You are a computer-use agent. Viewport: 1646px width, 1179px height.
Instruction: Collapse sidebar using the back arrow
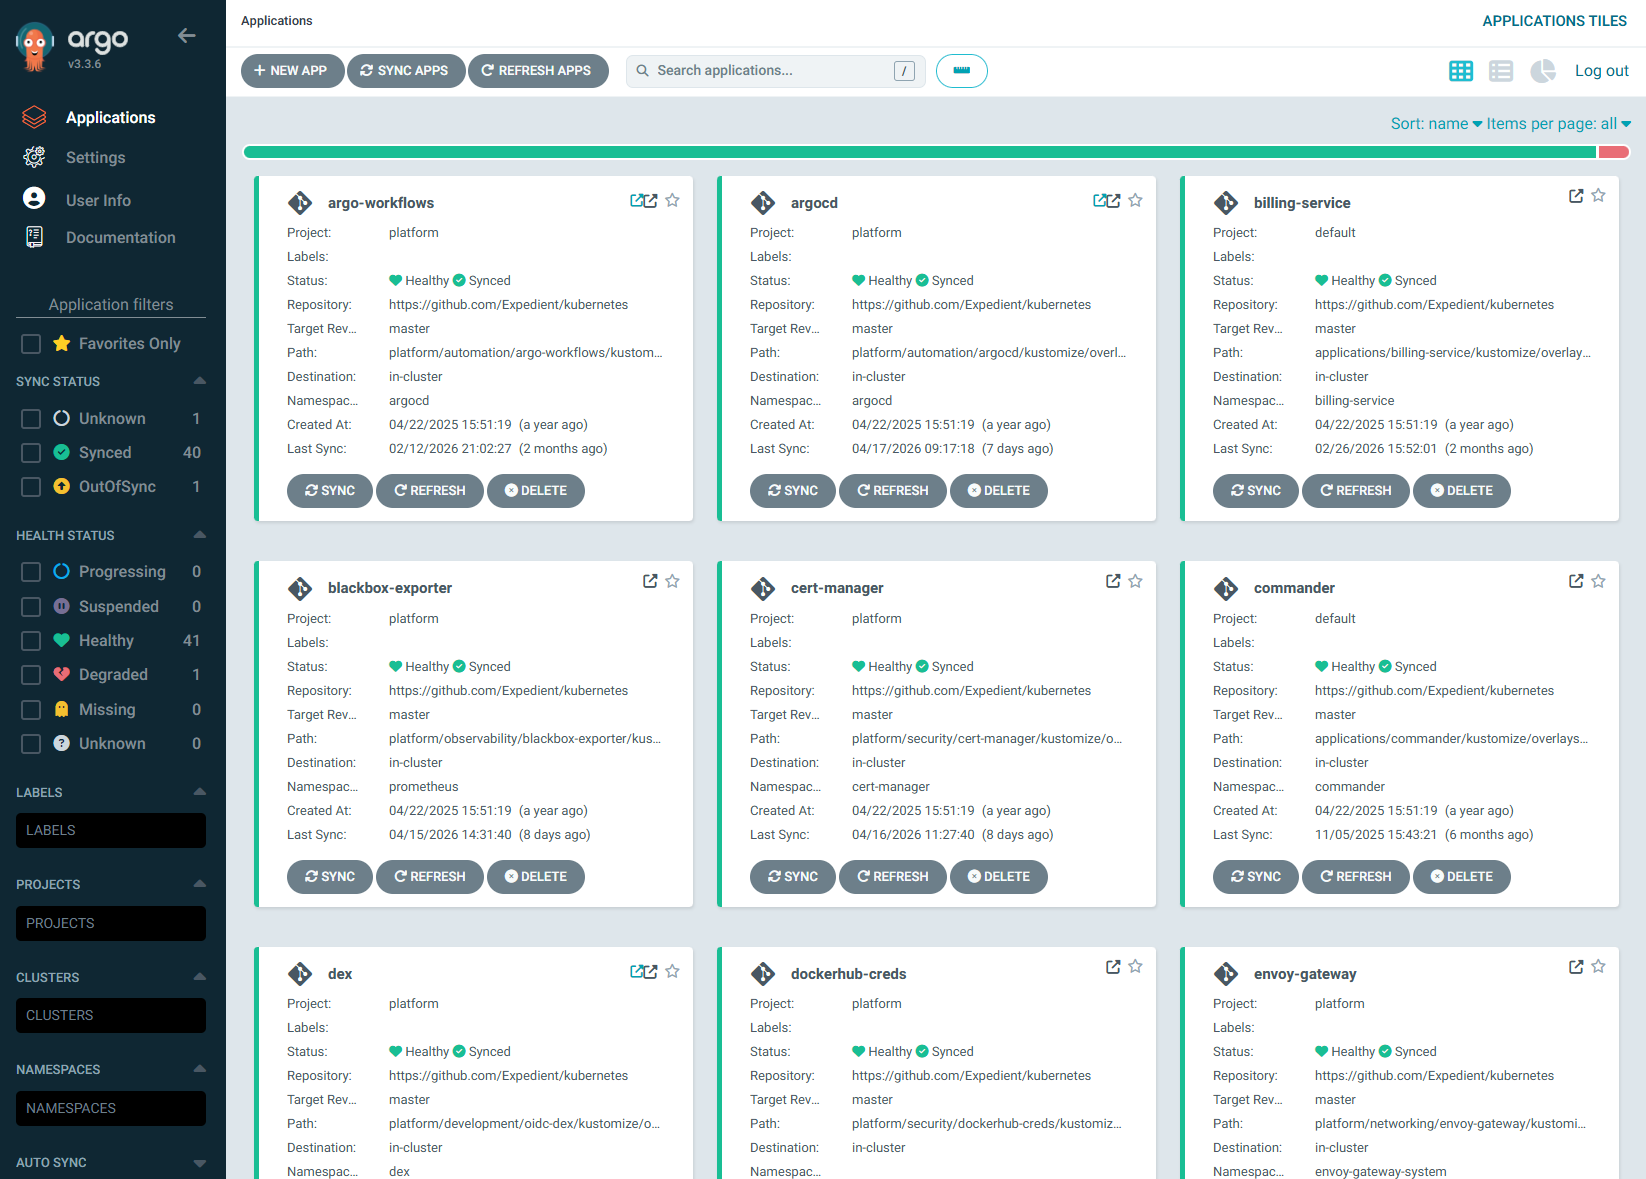coord(187,36)
